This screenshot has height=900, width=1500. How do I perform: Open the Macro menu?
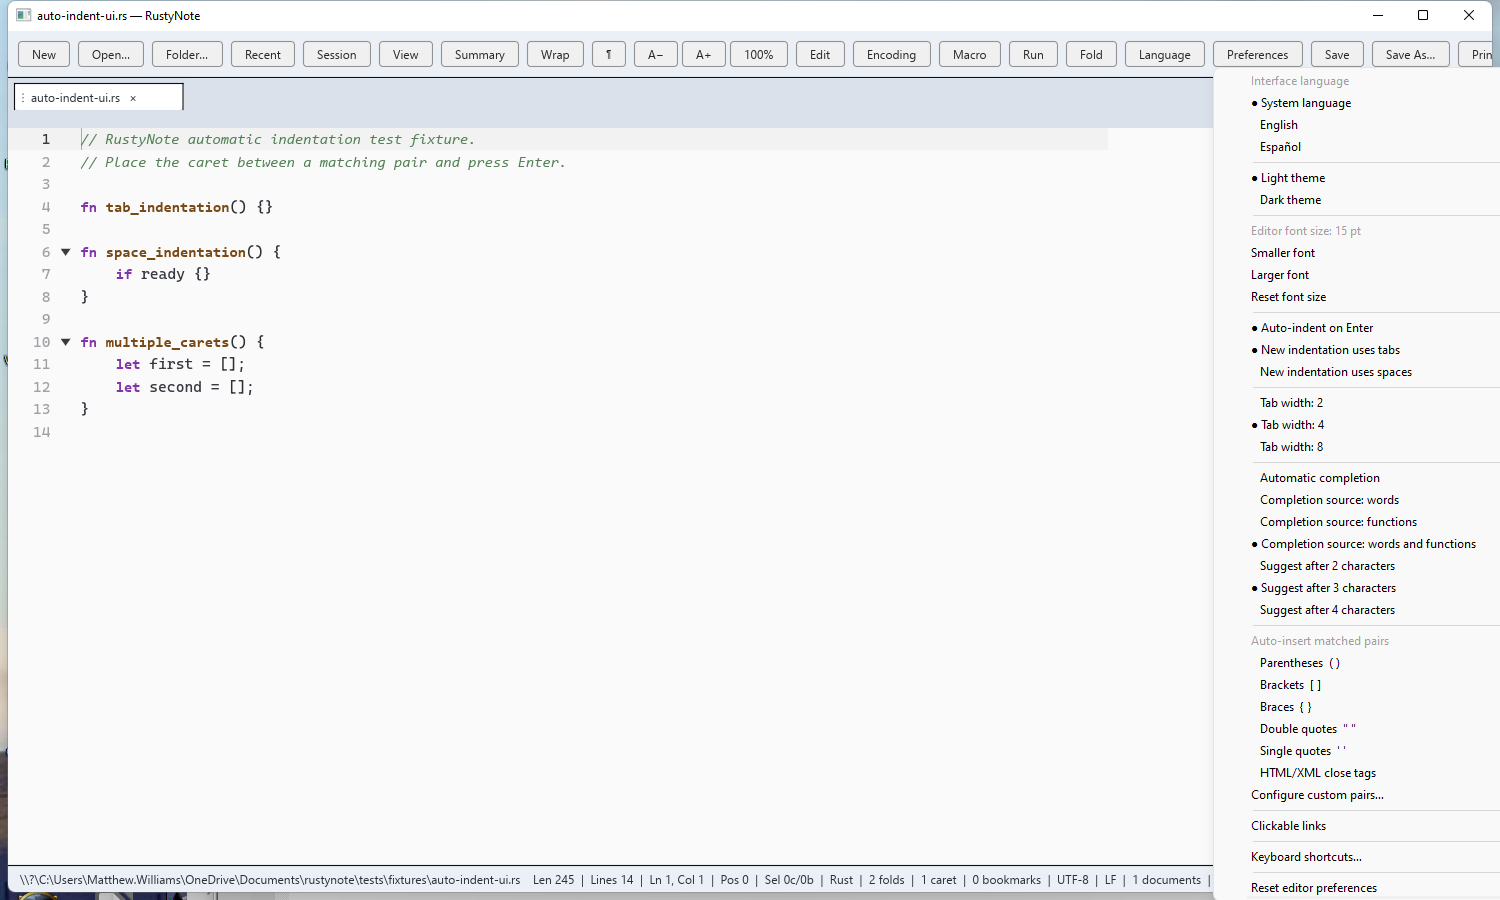(970, 54)
